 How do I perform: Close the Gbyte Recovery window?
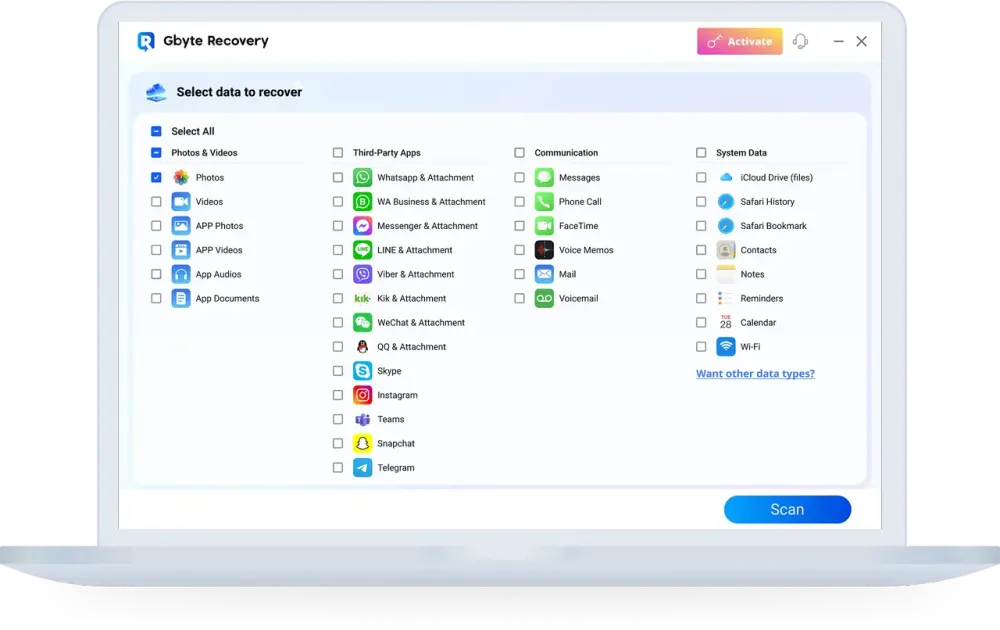pyautogui.click(x=862, y=41)
